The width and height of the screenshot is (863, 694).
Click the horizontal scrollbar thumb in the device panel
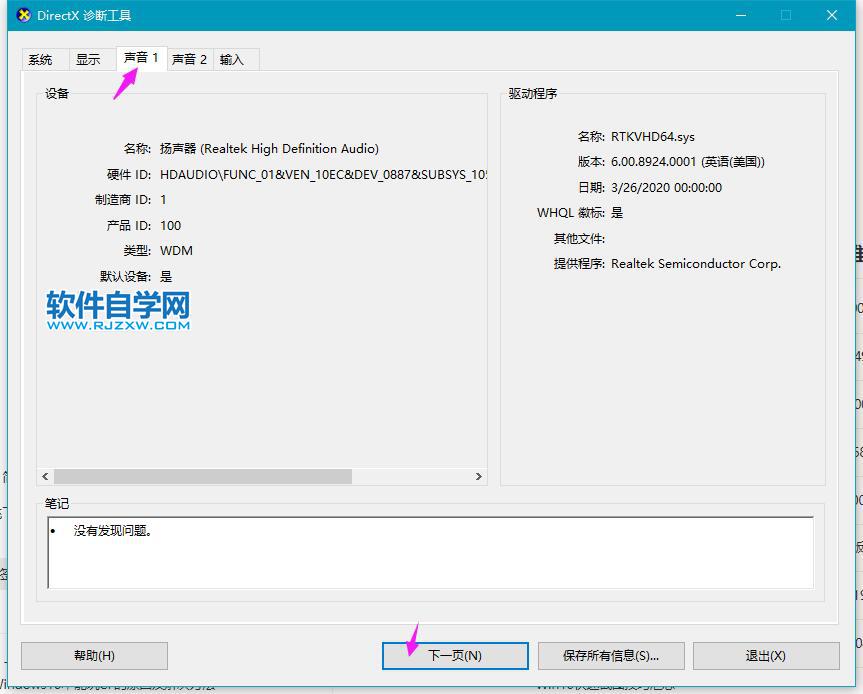click(x=202, y=477)
